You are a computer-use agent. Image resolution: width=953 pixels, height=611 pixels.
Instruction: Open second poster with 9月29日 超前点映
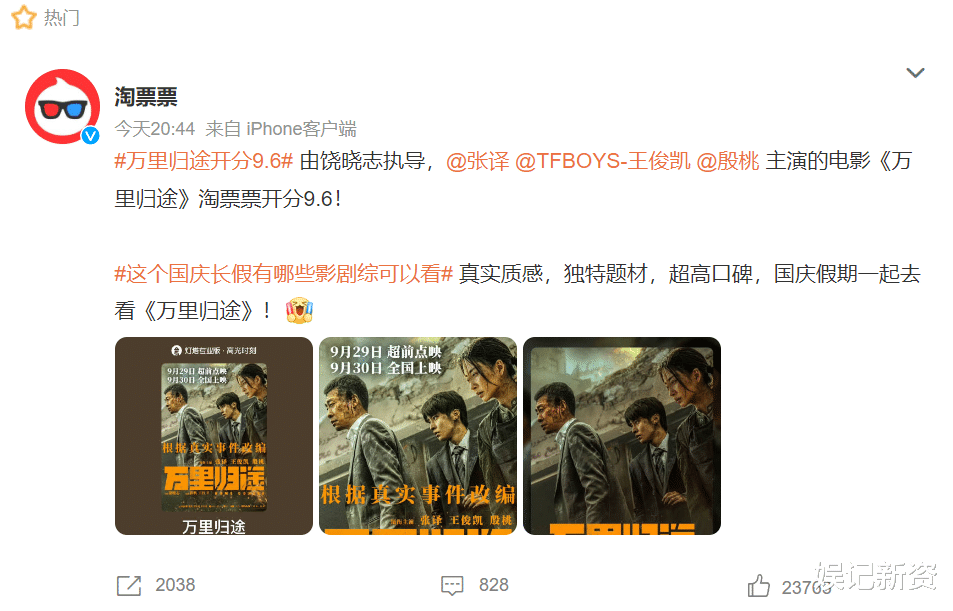pos(418,436)
